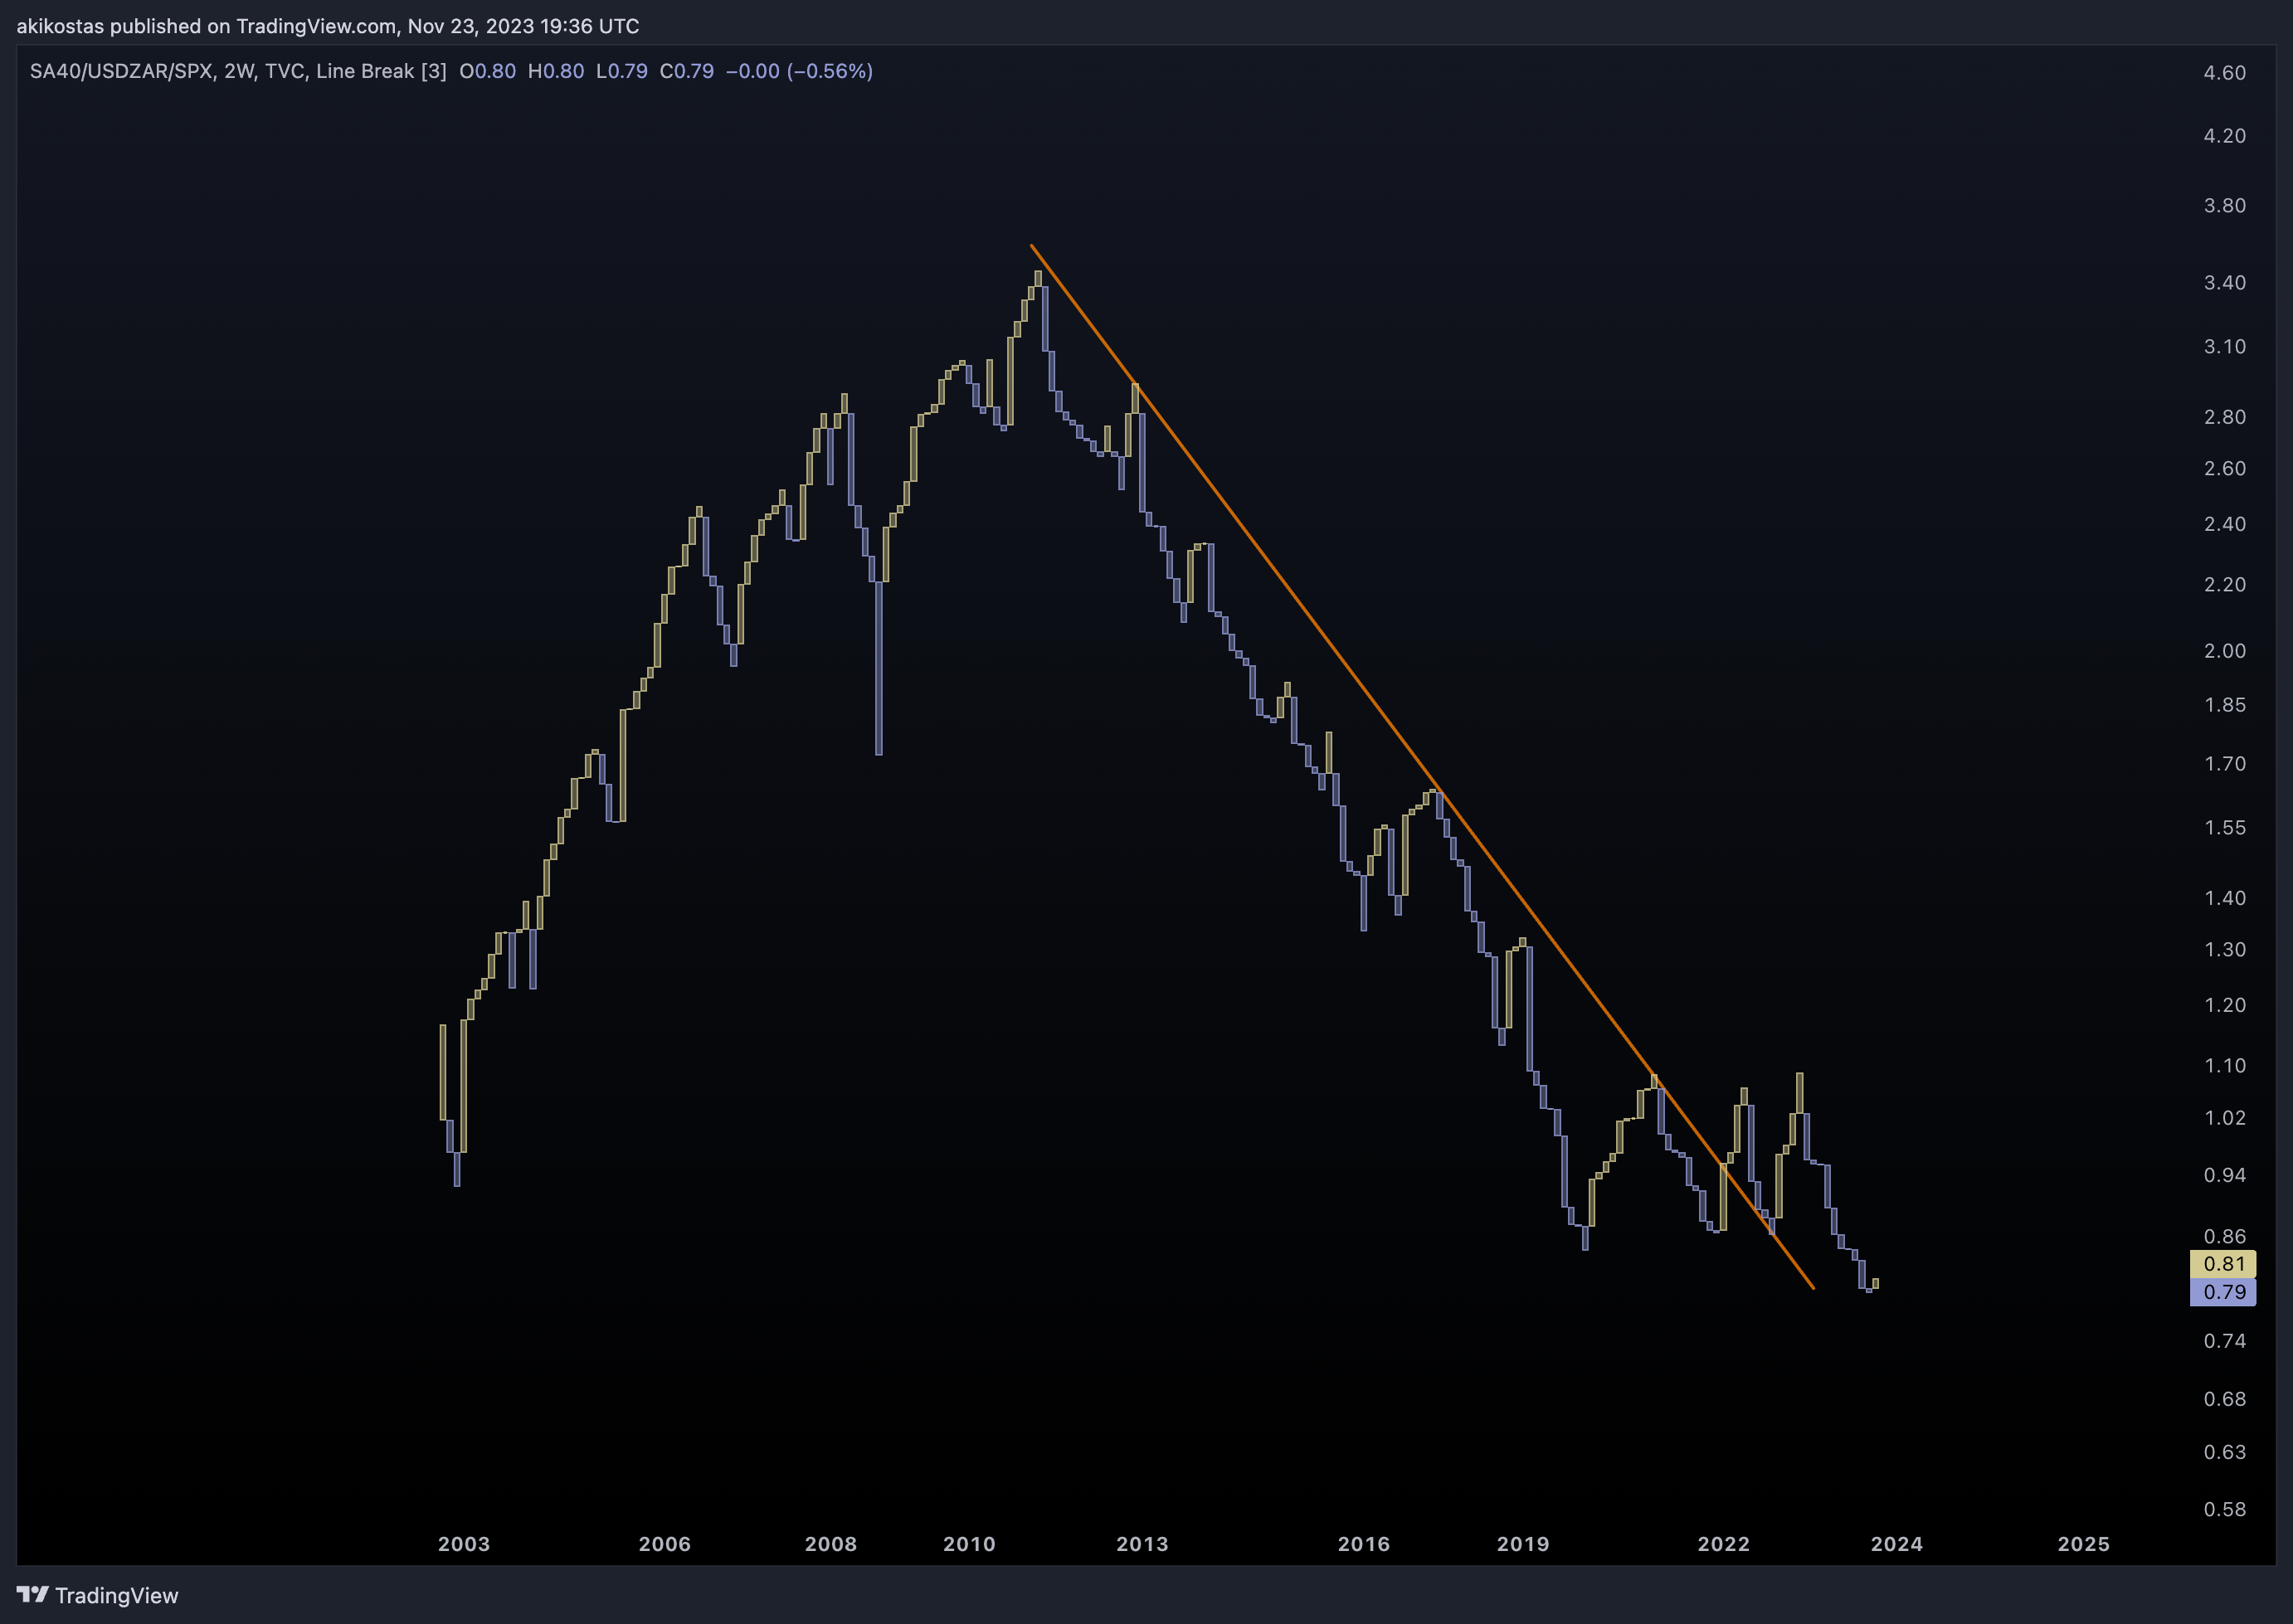Click the 0.58 price axis label
The width and height of the screenshot is (2293, 1624).
click(x=2225, y=1510)
